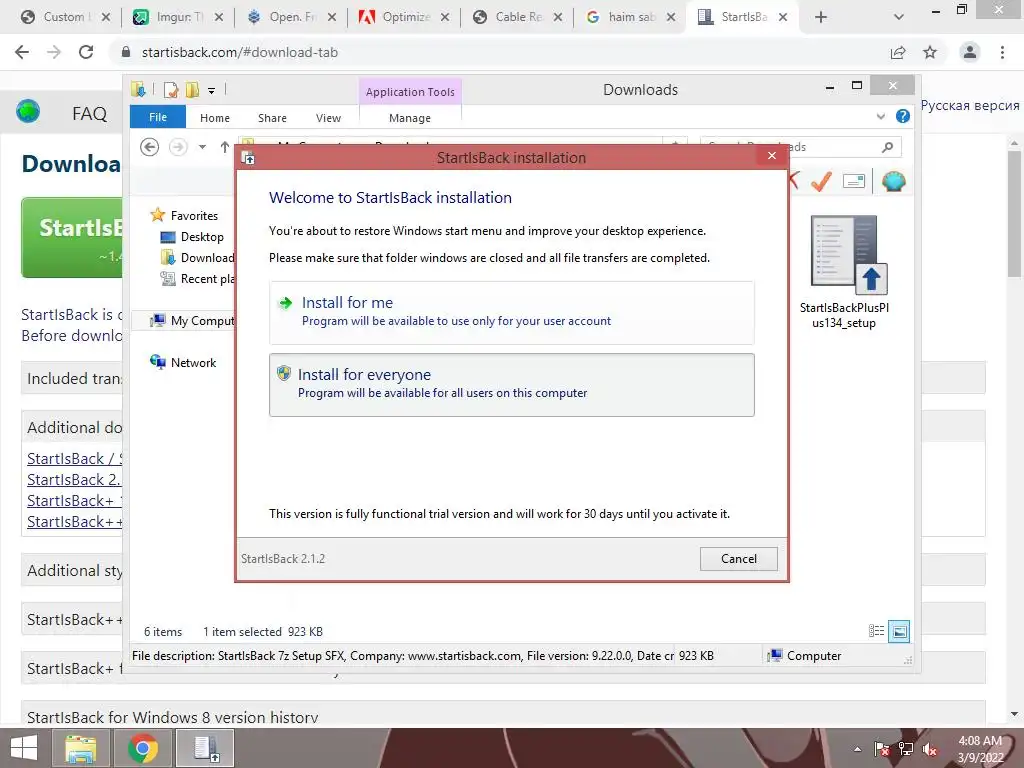Switch Explorer to large icons view

coord(899,631)
